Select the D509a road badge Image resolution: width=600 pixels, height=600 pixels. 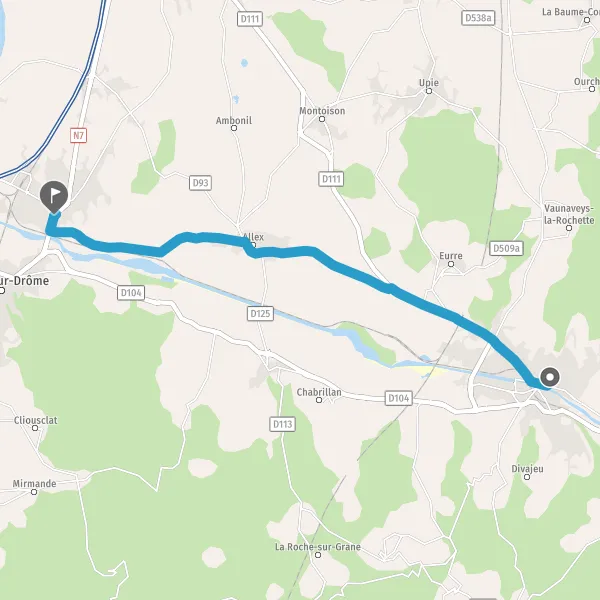point(506,249)
